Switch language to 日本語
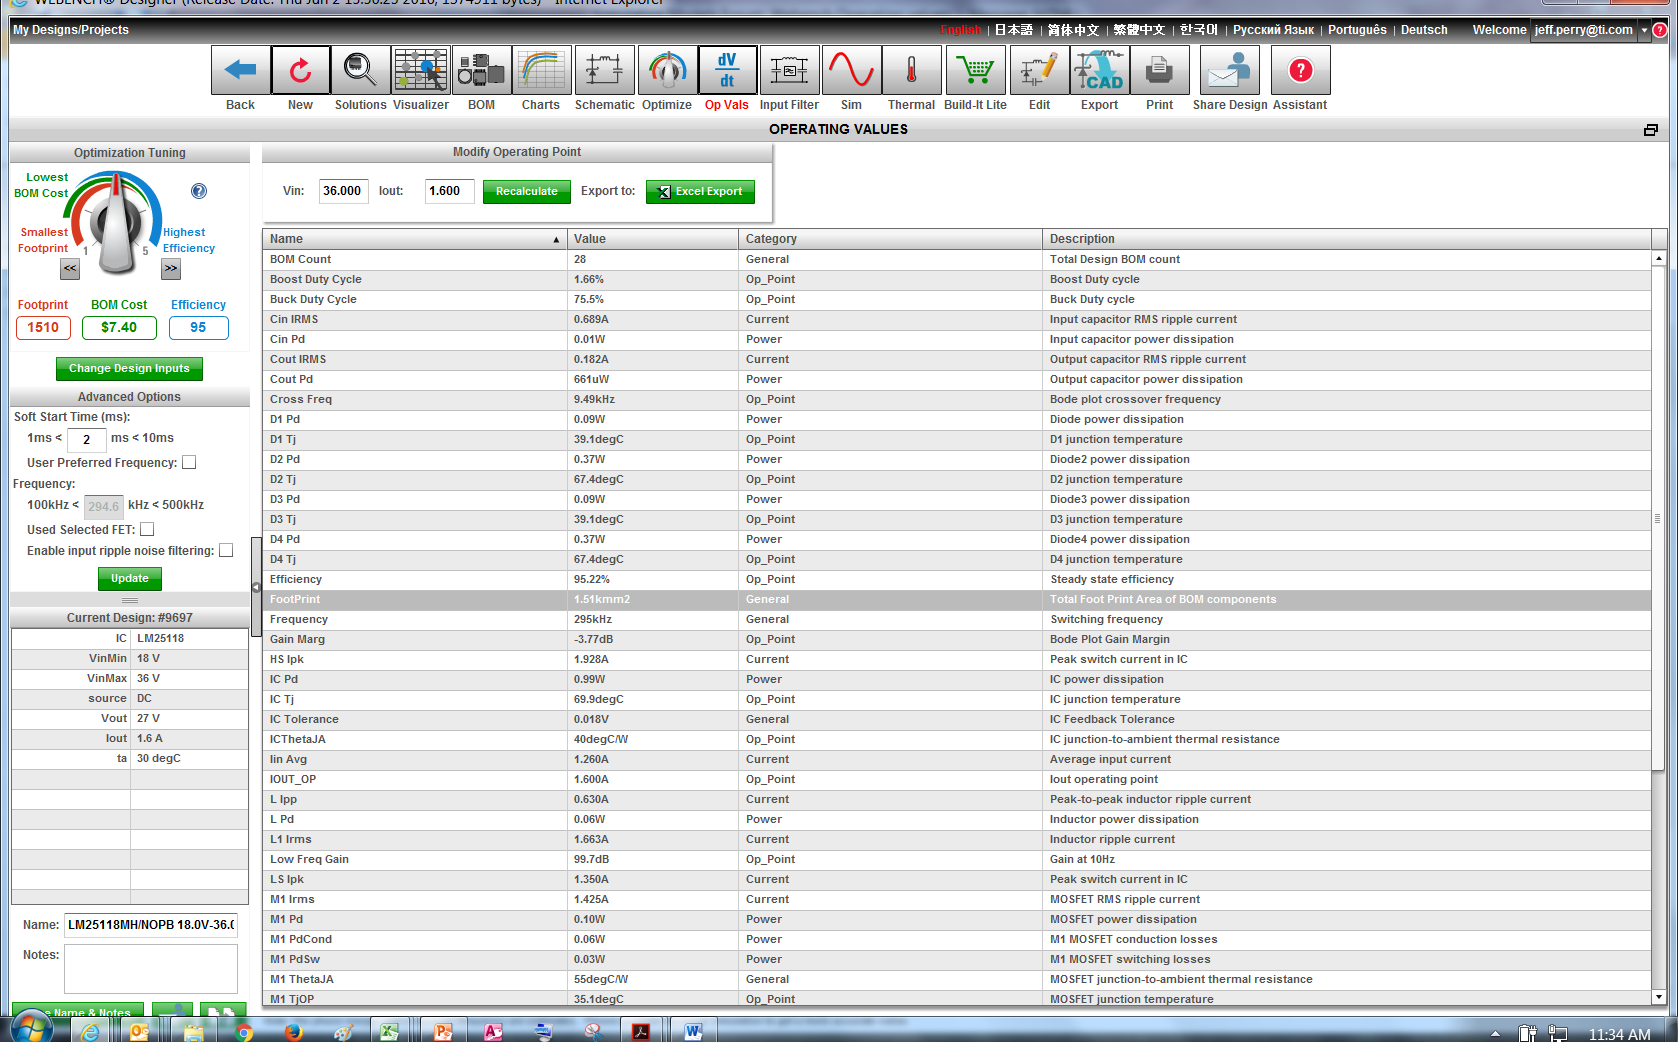This screenshot has height=1042, width=1678. click(1013, 30)
